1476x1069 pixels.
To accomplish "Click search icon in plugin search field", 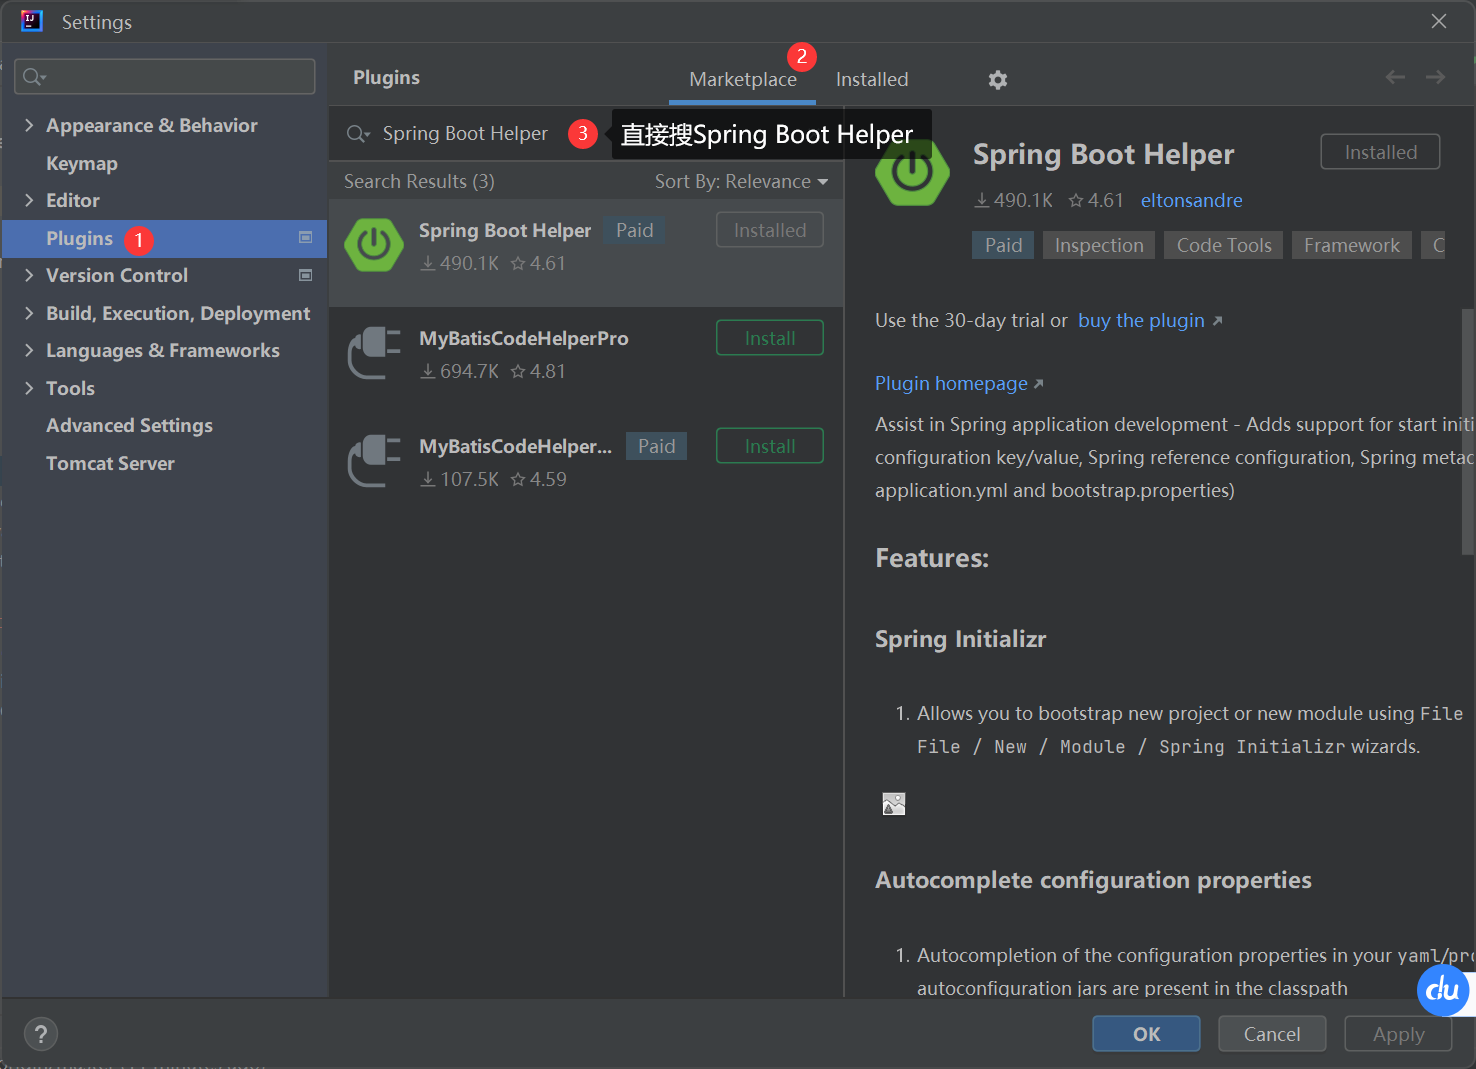I will coord(358,134).
